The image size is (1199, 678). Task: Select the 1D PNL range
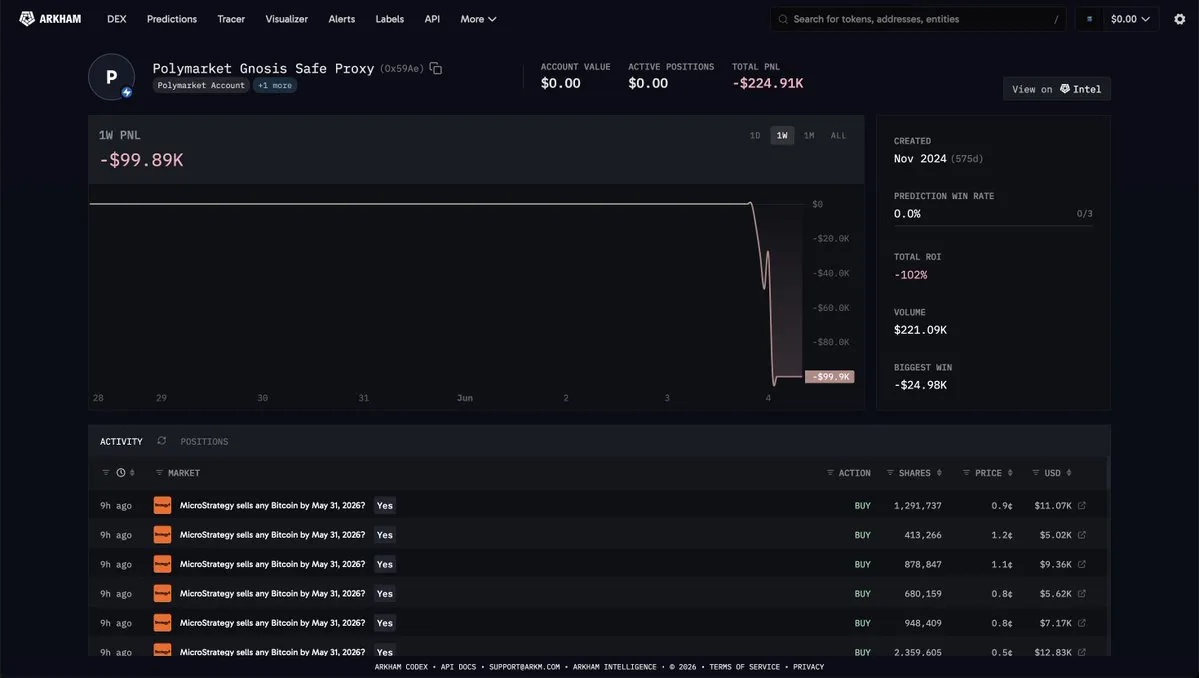[x=755, y=135]
